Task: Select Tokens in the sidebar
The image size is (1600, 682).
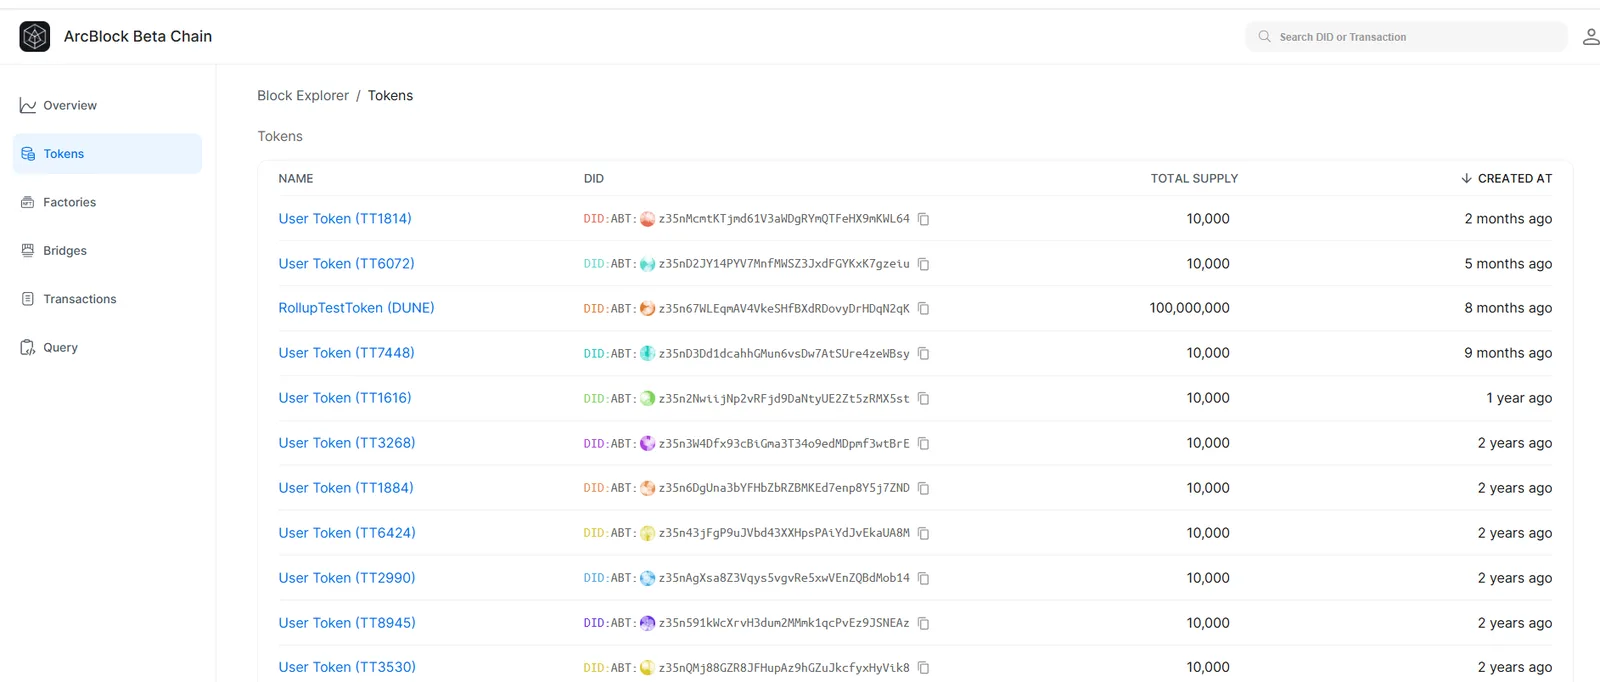Action: point(107,154)
